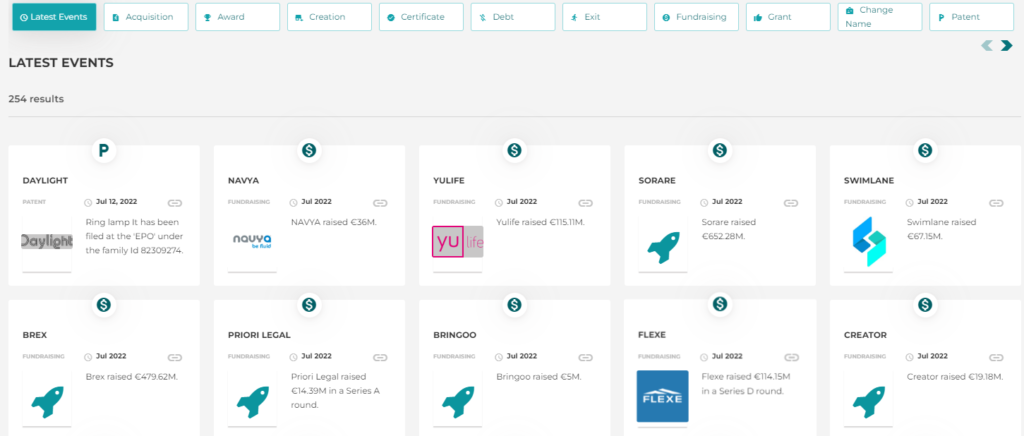Switch to the Fundraising tab
Viewport: 1024px width, 436px height.
[696, 17]
